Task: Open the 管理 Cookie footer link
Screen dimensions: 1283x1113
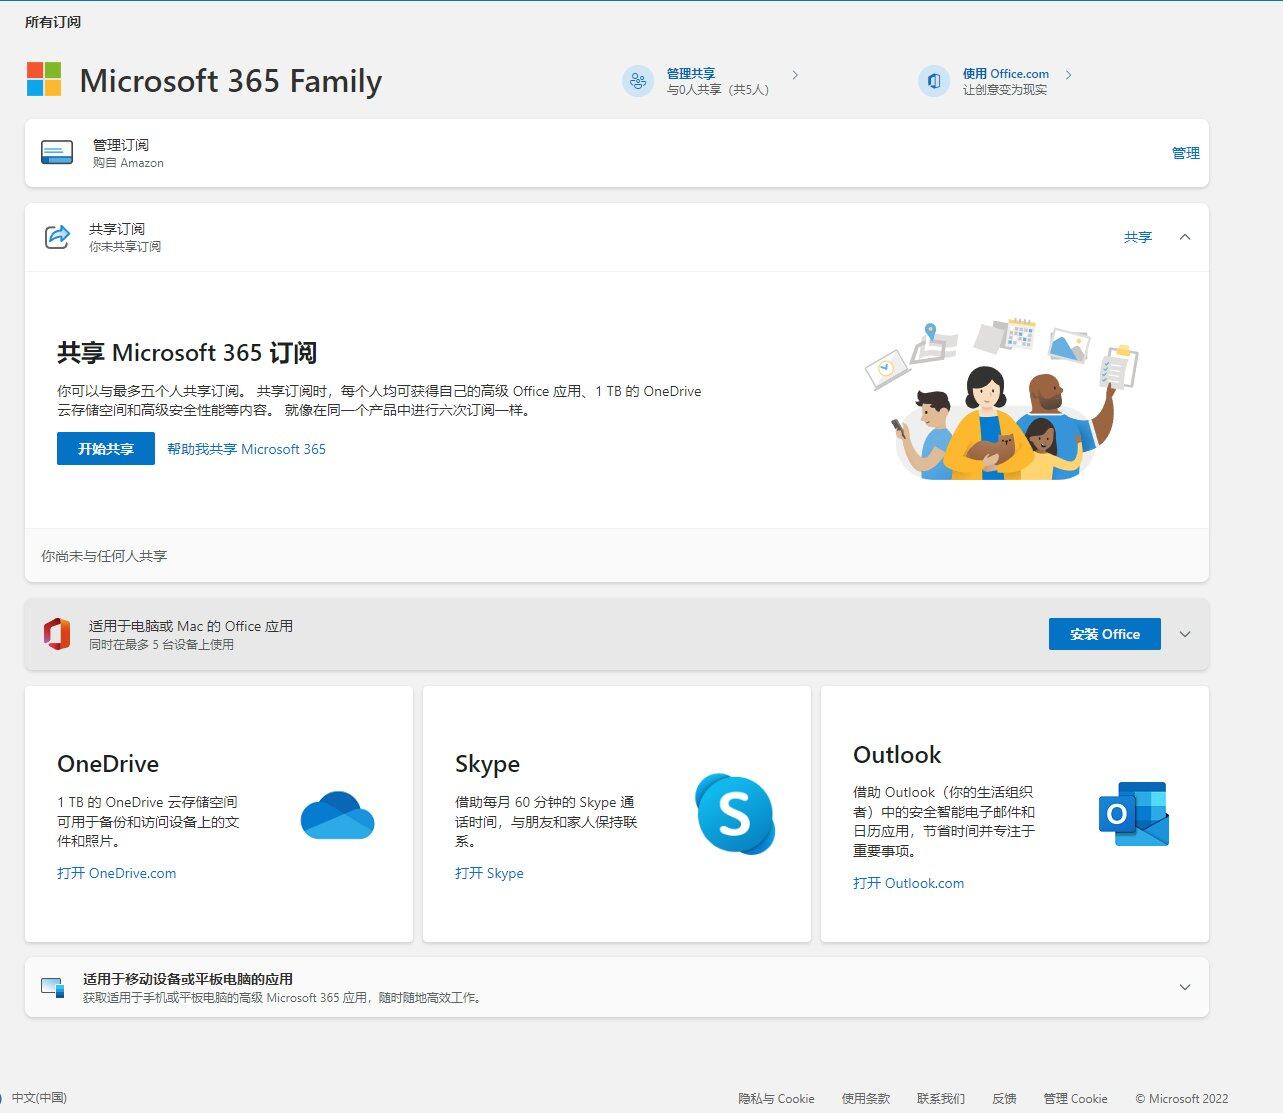Action: coord(1076,1098)
